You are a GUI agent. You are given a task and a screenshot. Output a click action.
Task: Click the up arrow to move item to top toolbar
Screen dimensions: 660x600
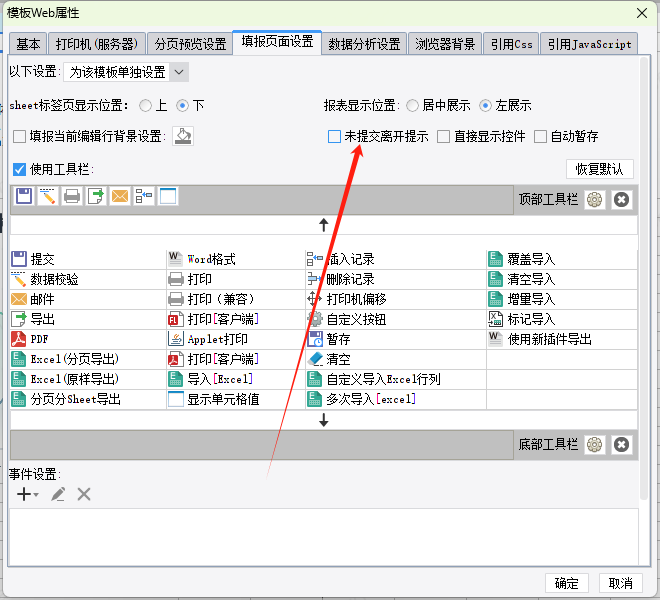[323, 224]
